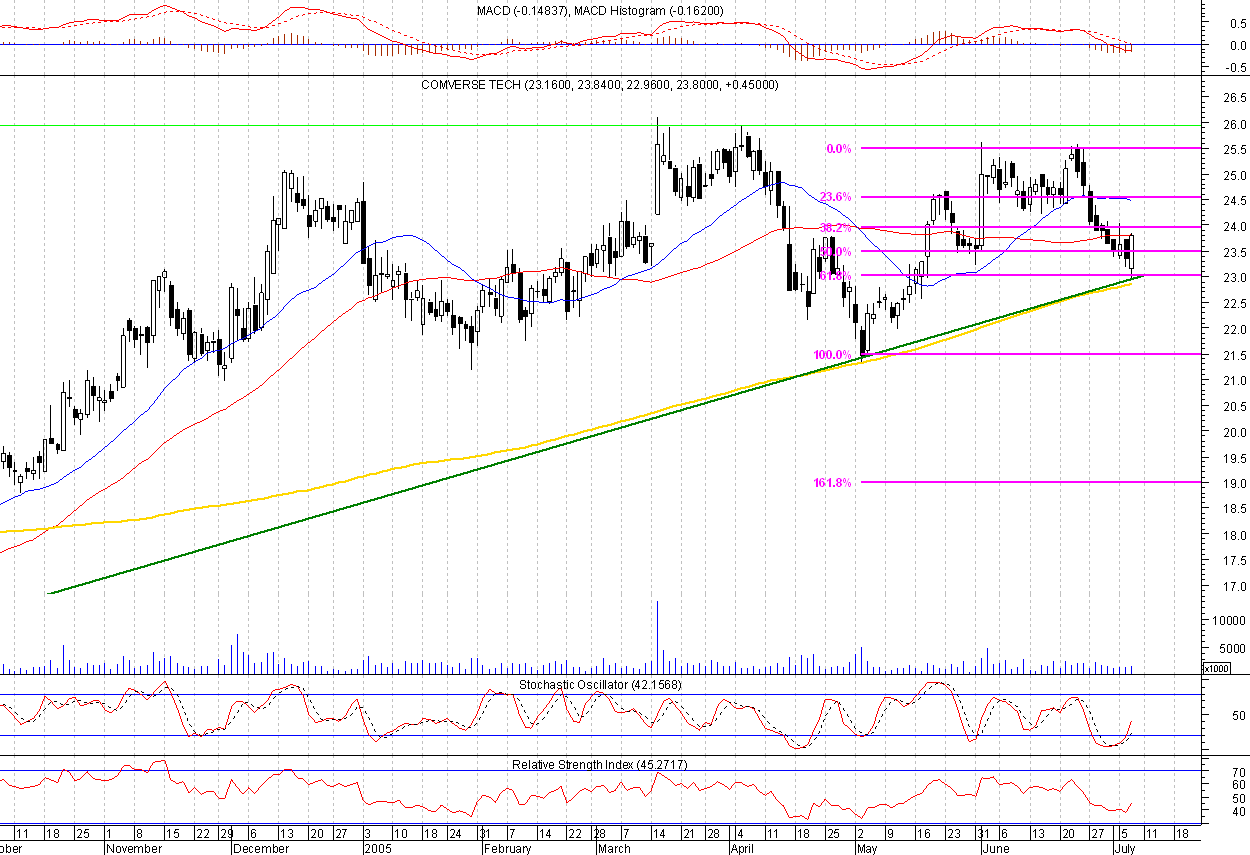Click the 22.5 price axis label
The image size is (1250, 855).
(x=1233, y=304)
